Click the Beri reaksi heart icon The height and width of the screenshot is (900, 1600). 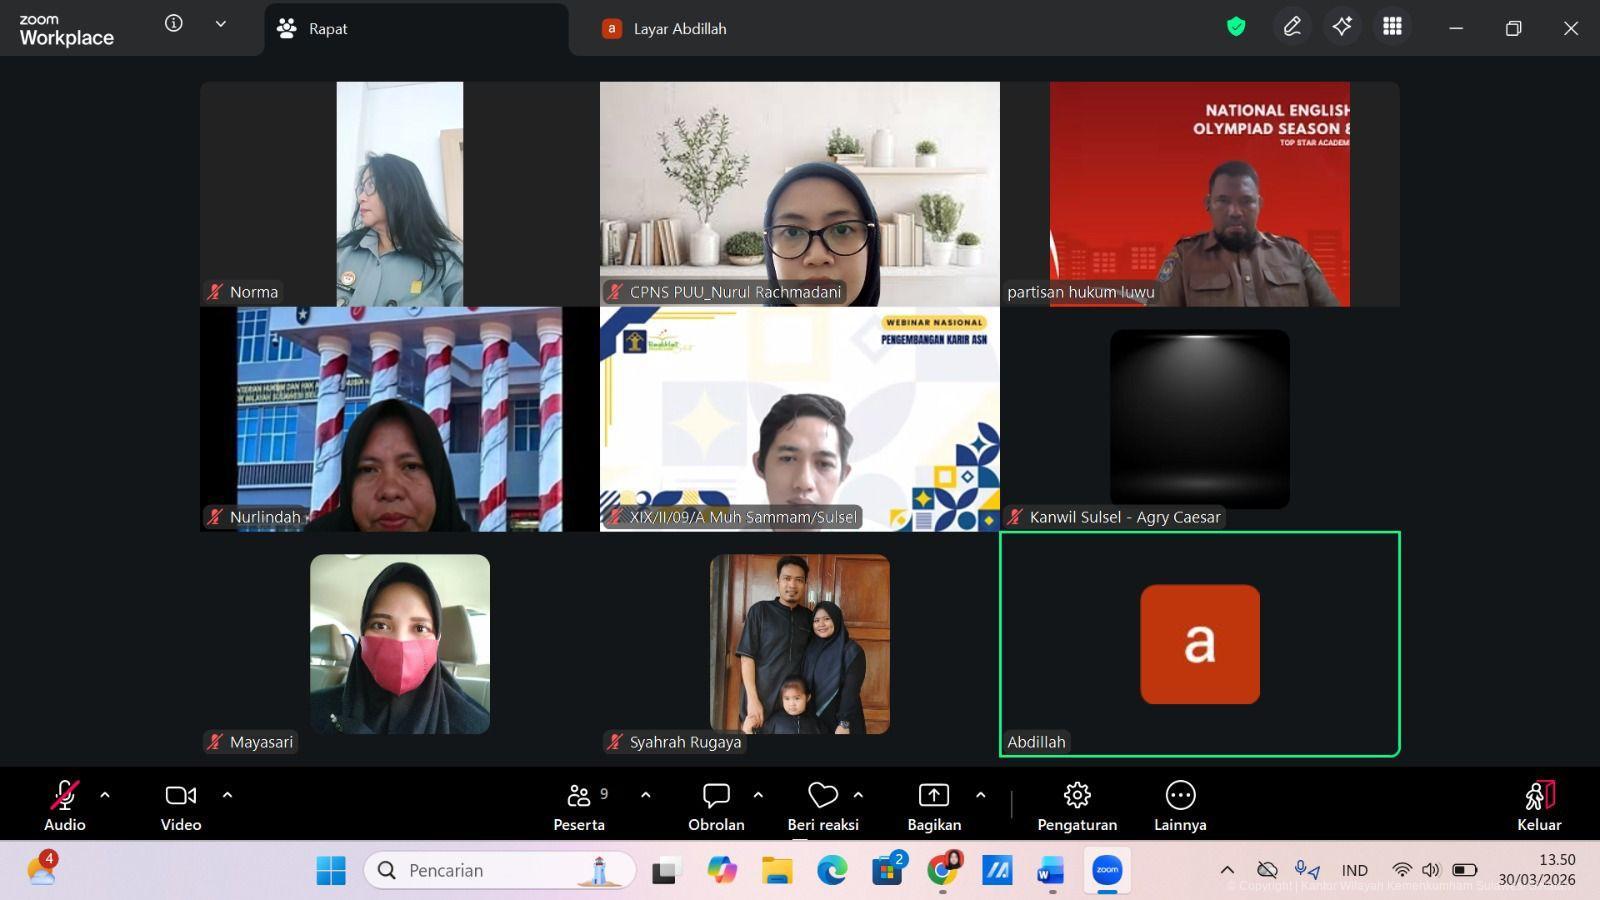point(822,796)
